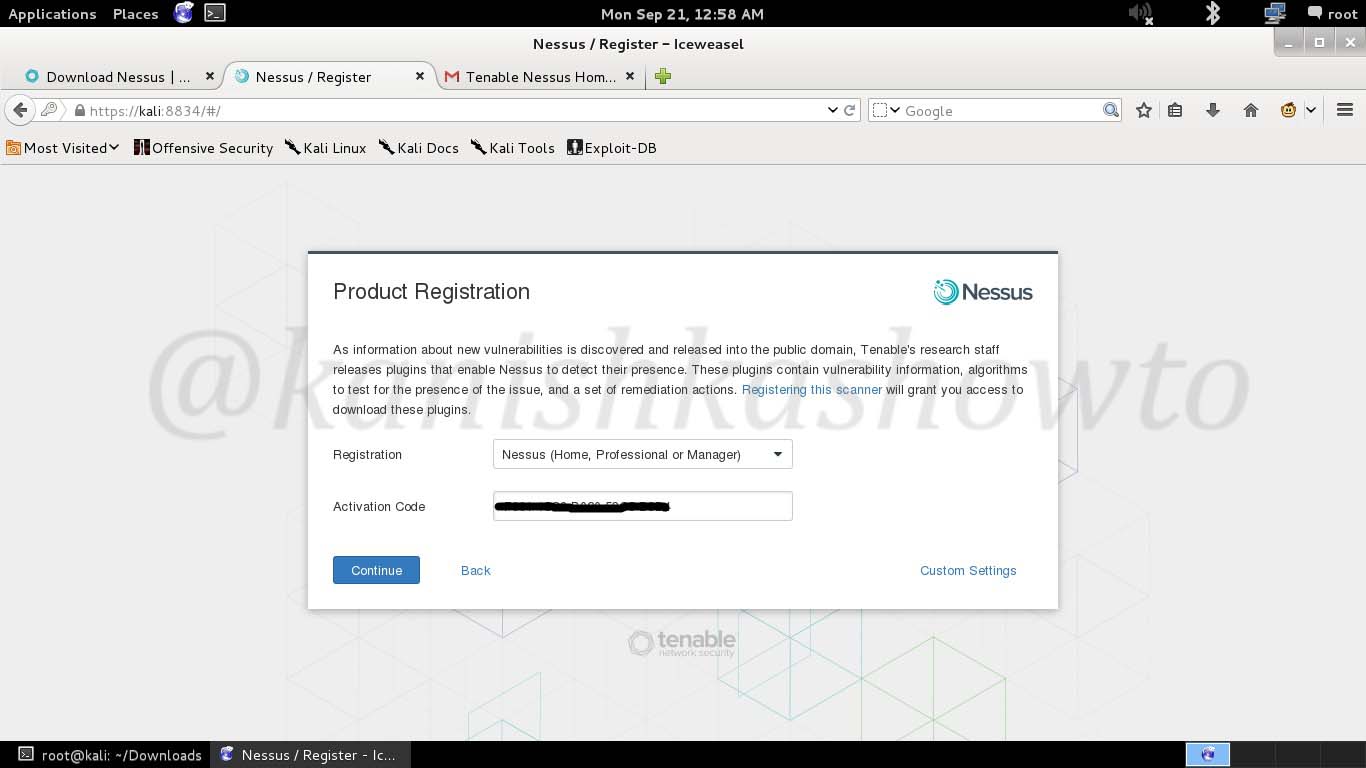Click the muted volume icon
Viewport: 1366px width, 768px height.
point(1141,13)
